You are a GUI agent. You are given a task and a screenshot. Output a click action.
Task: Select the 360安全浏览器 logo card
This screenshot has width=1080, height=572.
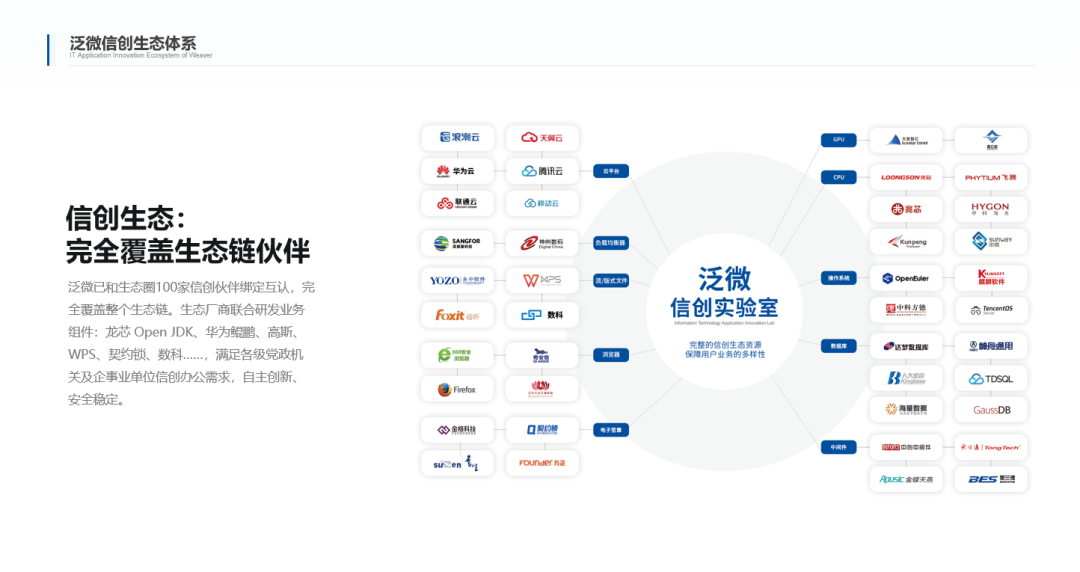tap(458, 355)
